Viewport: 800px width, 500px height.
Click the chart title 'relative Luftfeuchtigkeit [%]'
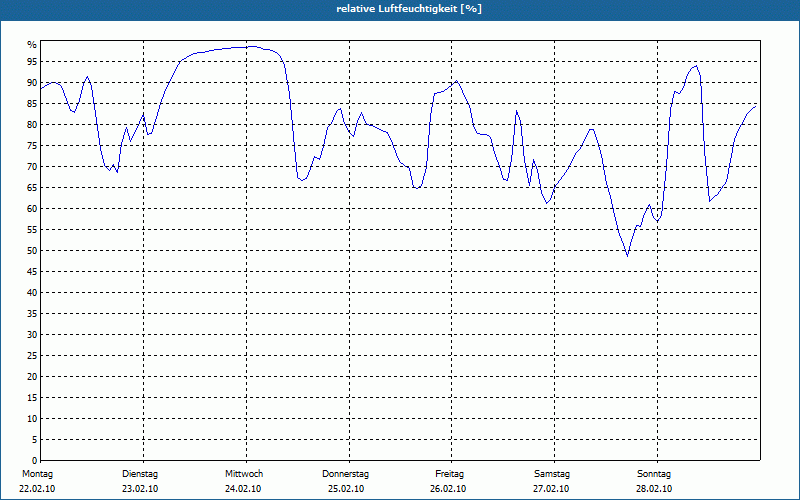[409, 9]
